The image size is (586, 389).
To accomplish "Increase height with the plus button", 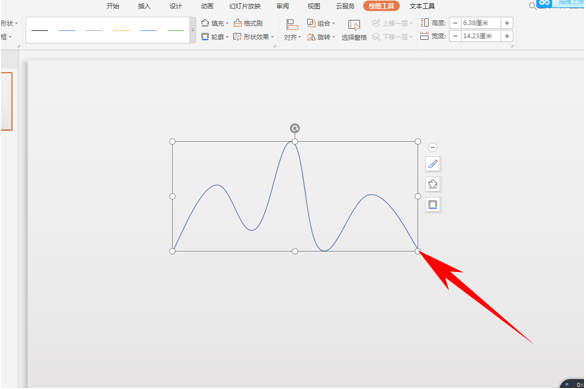I will coord(507,23).
